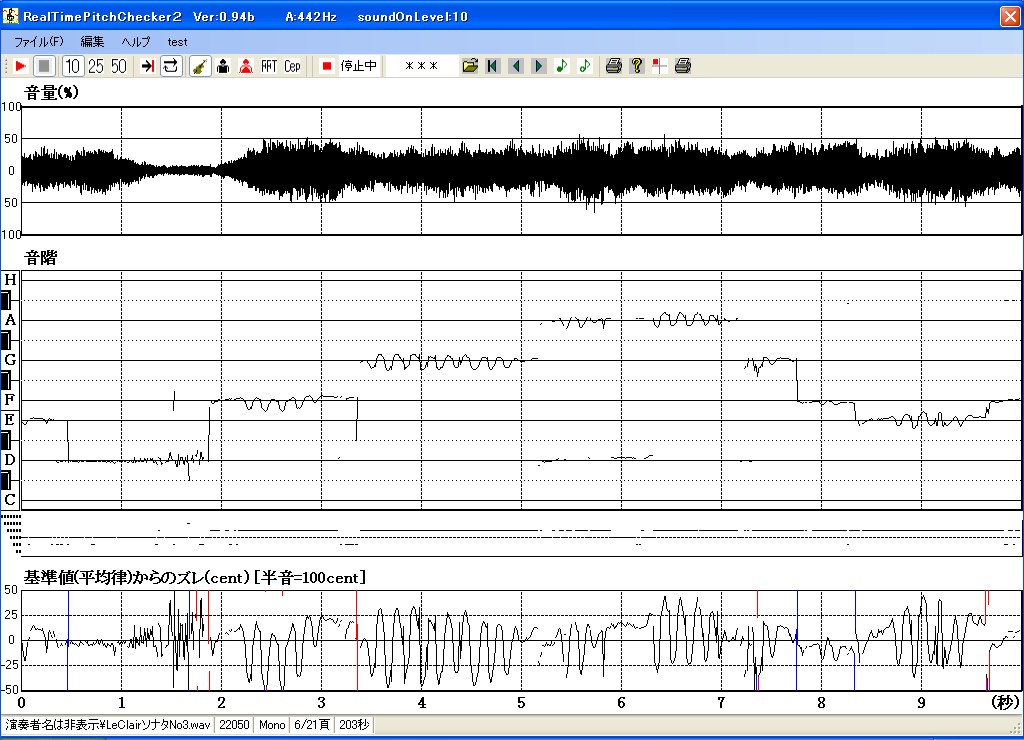Image resolution: width=1024 pixels, height=740 pixels.
Task: Click the arrow-to-red-bar toolbar icon
Action: (148, 66)
